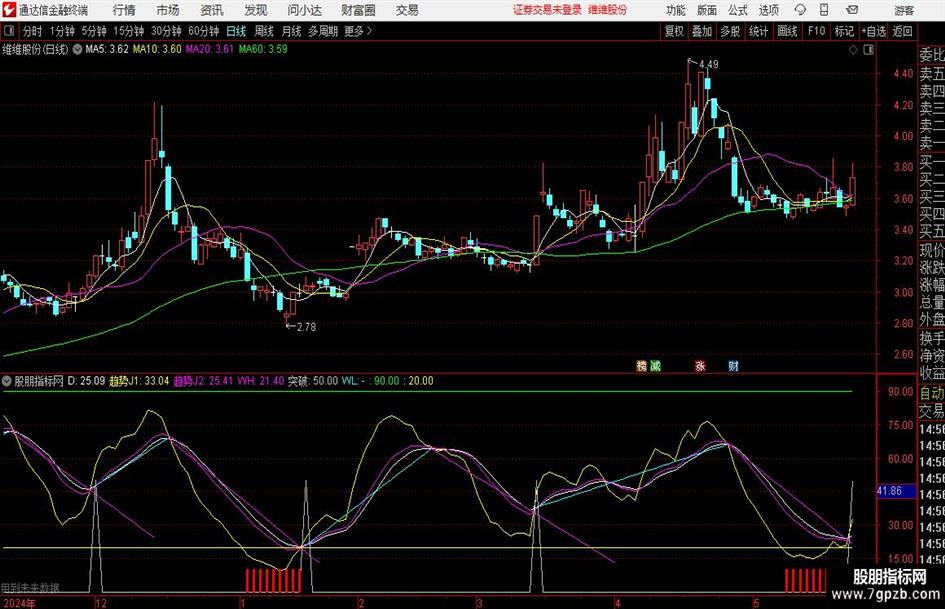This screenshot has height=609, width=945.
Task: Click the 复权 button
Action: tap(674, 31)
